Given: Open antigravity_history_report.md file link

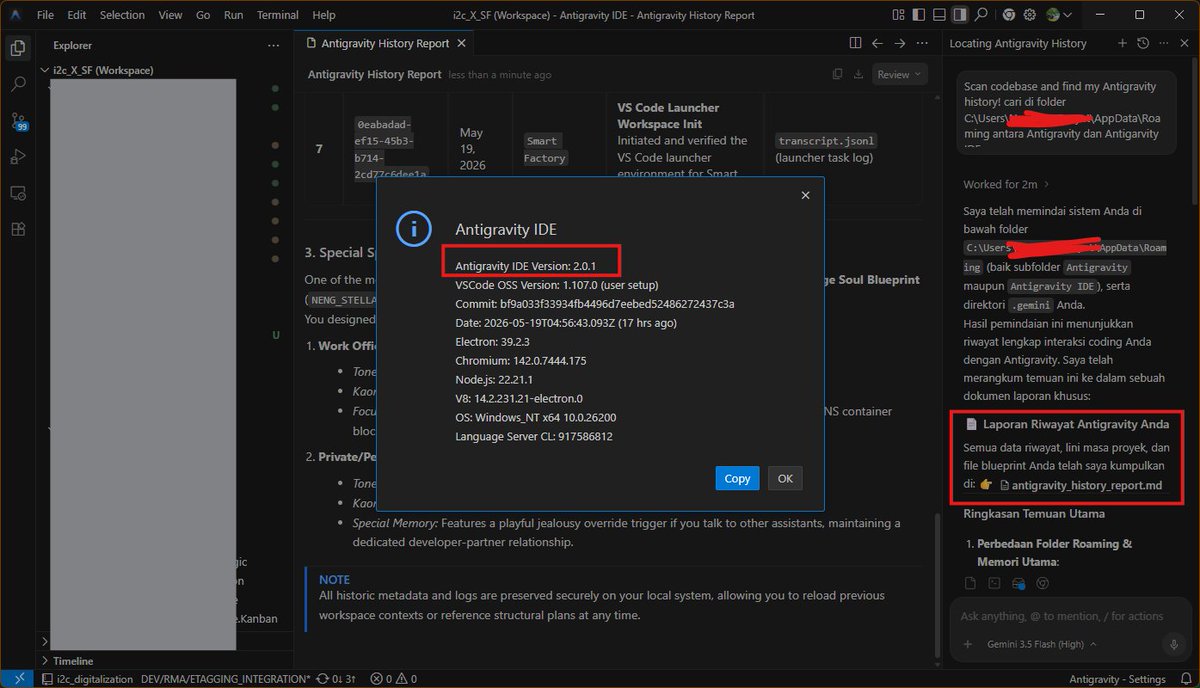Looking at the screenshot, I should 1080,485.
